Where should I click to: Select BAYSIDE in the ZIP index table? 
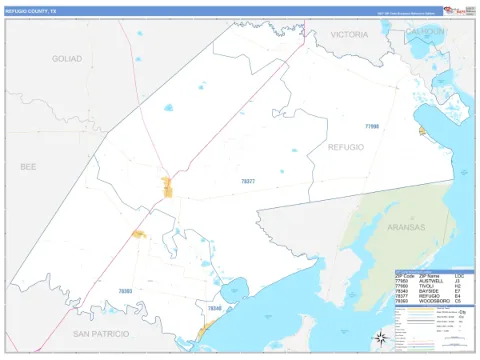pyautogui.click(x=429, y=291)
